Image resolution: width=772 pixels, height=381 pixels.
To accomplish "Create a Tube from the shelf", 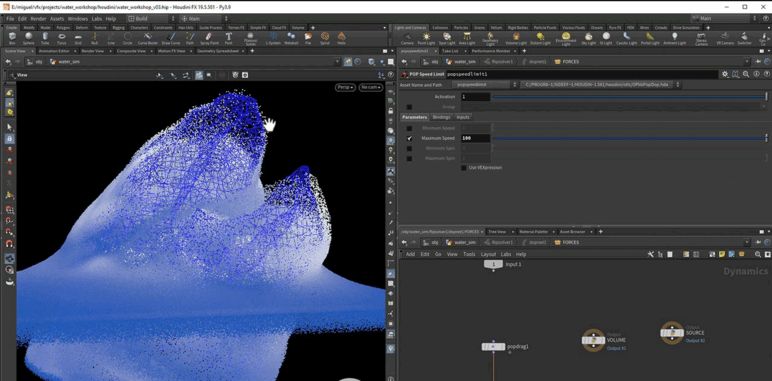I will coord(45,38).
